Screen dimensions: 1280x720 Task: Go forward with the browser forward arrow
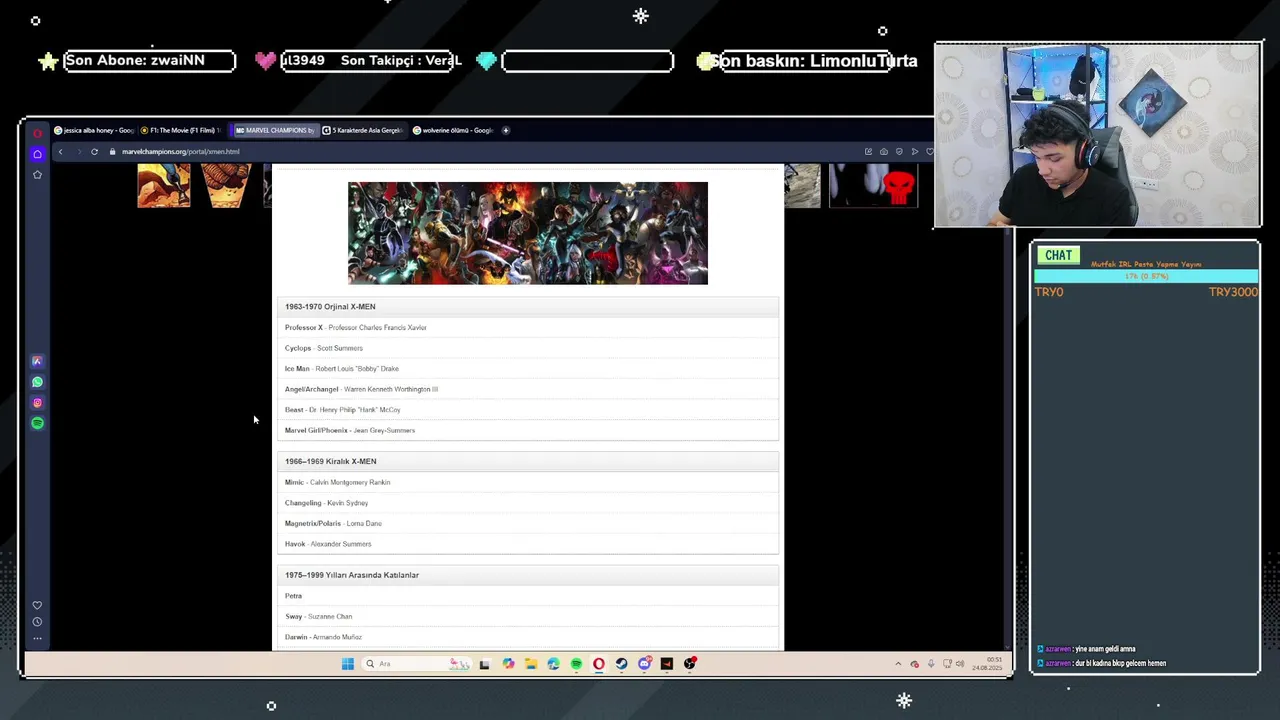(x=78, y=152)
